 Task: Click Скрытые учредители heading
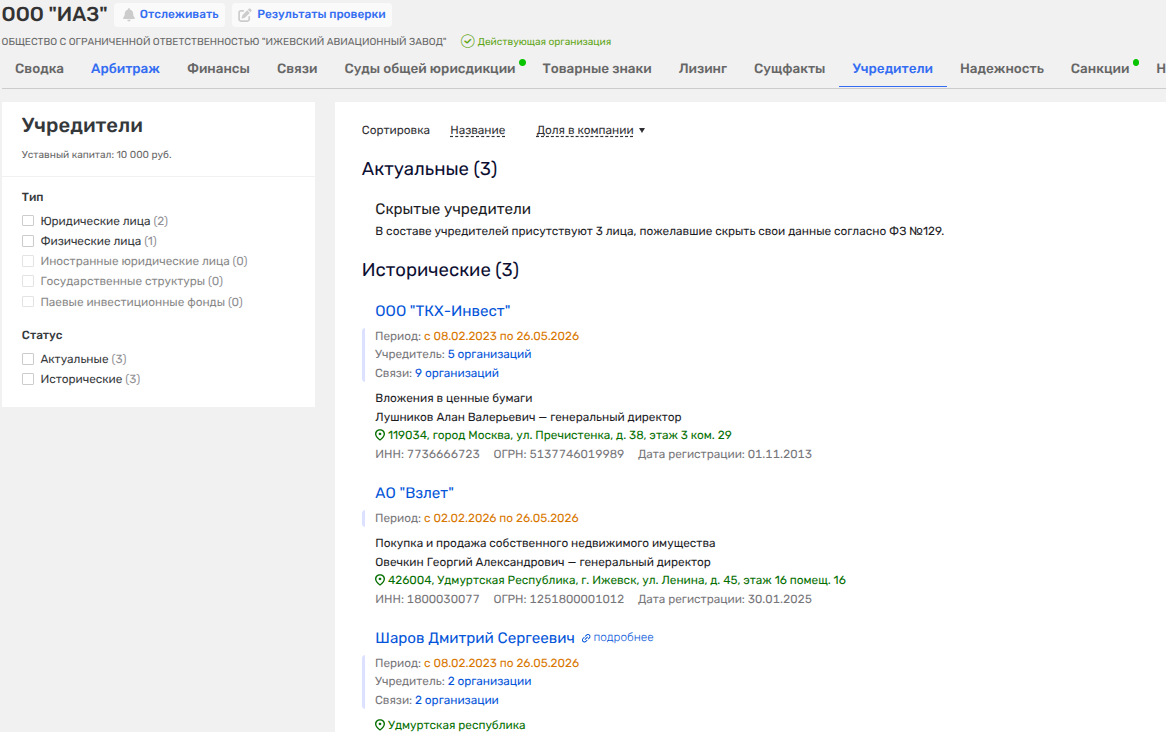click(453, 209)
